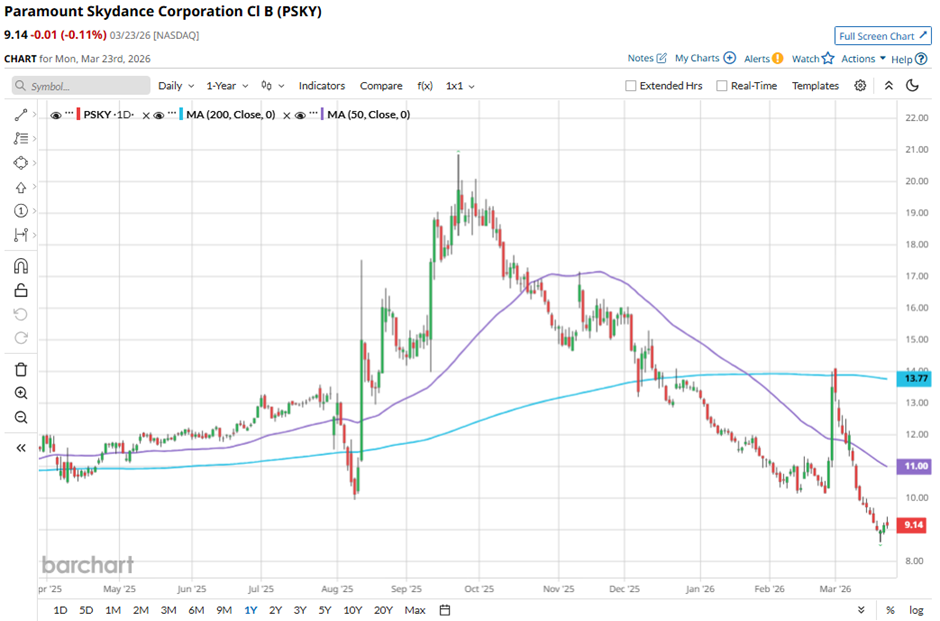The image size is (940, 621).
Task: Open the Indicators menu
Action: 321,86
